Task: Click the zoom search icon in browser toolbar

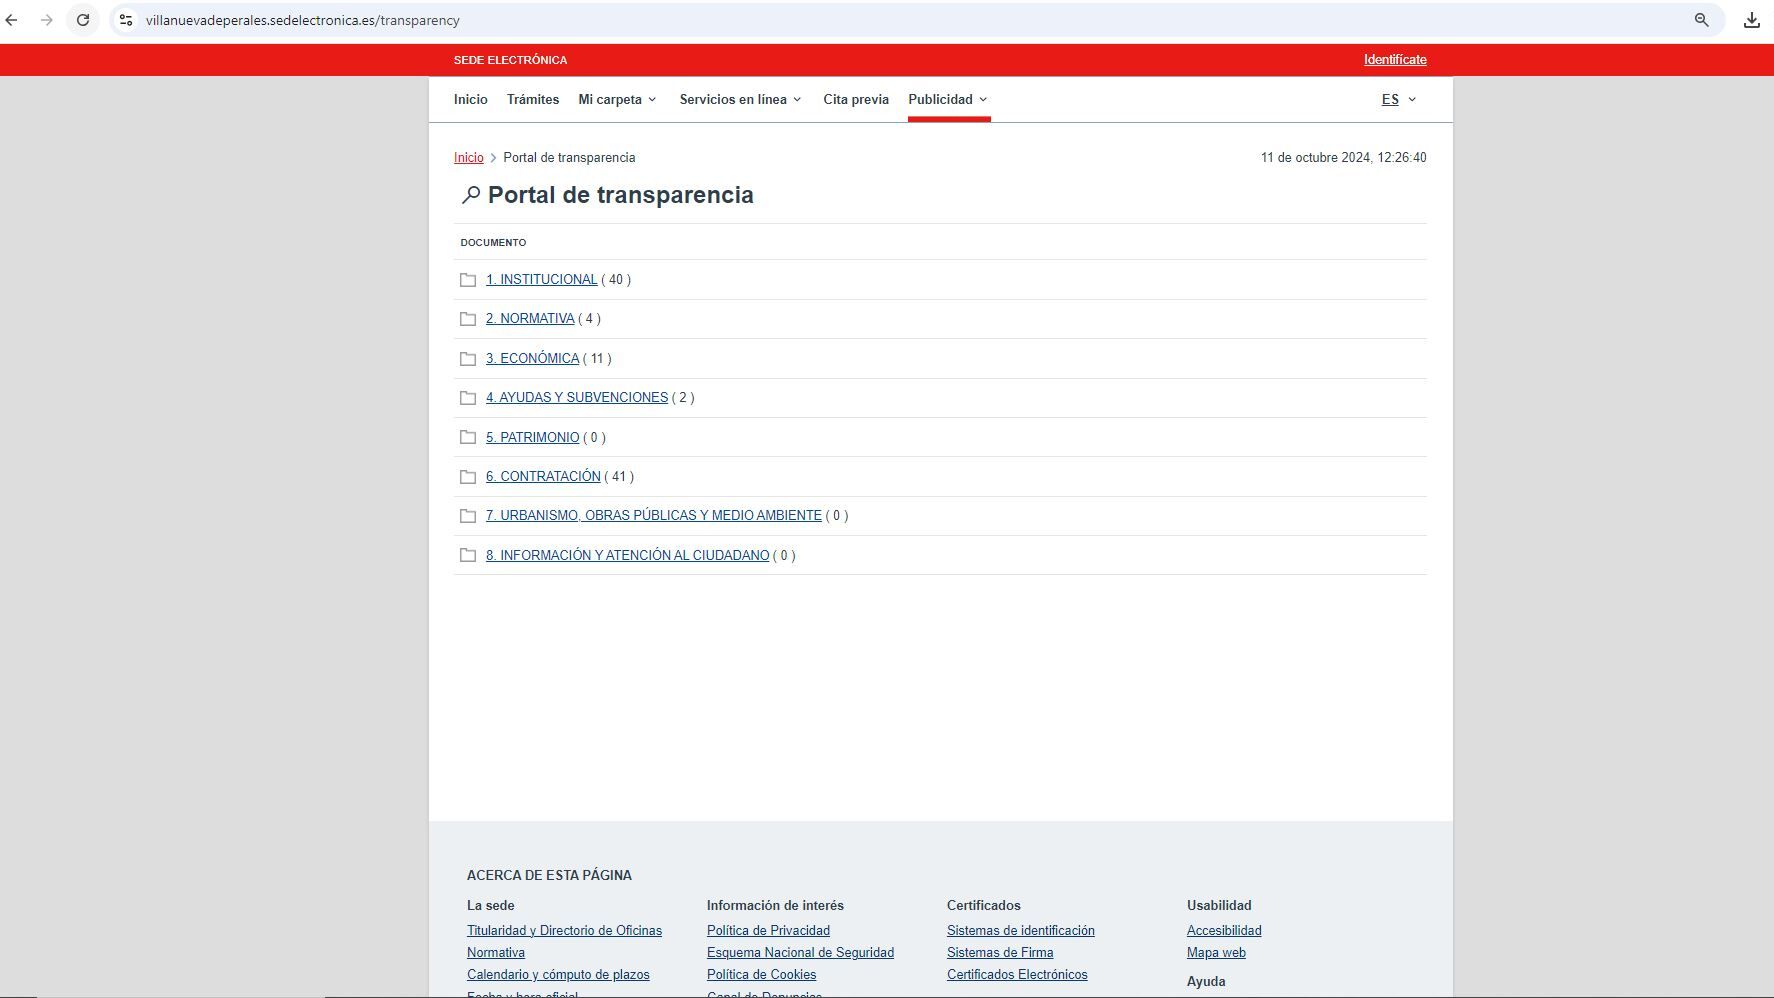Action: (x=1701, y=19)
